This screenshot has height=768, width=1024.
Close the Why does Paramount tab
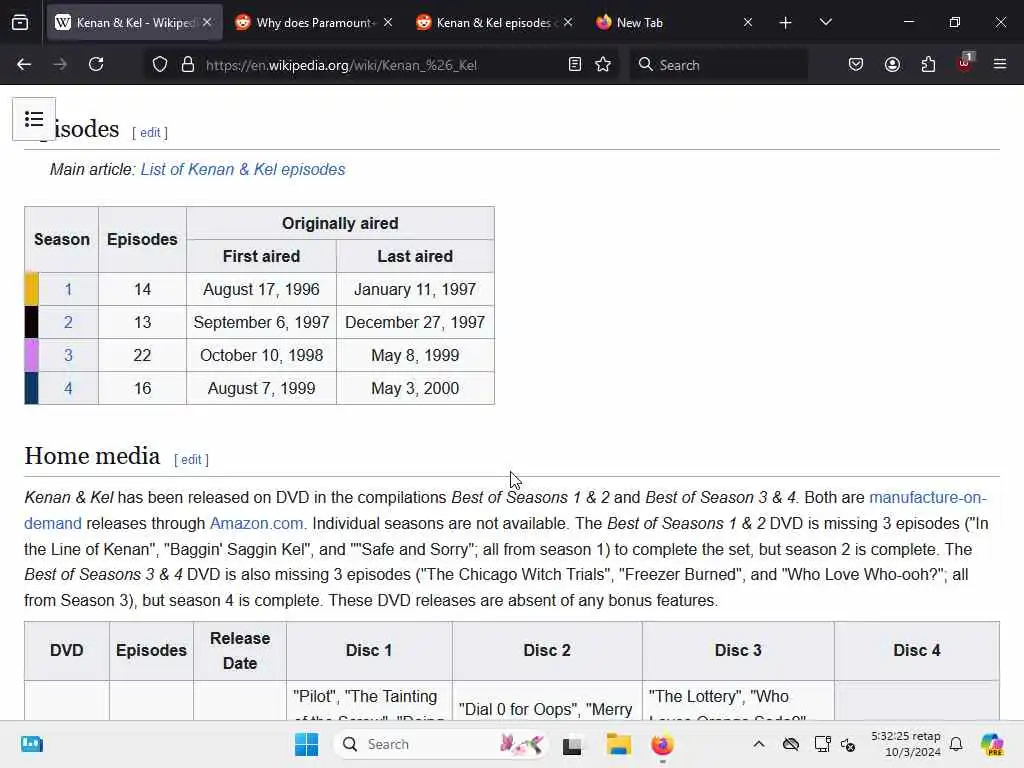point(388,23)
